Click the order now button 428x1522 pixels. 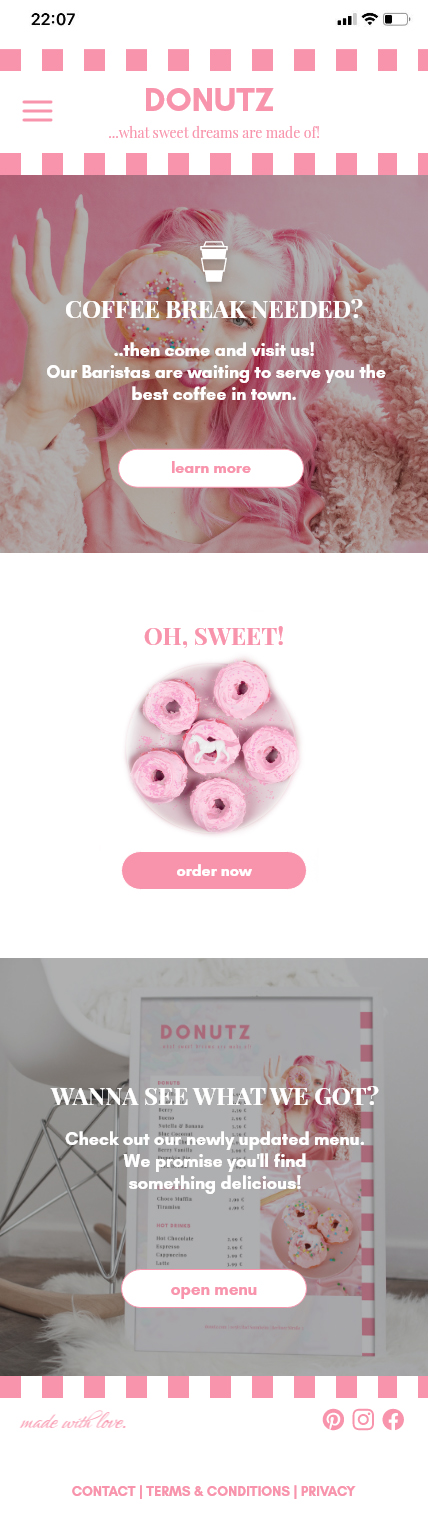[x=214, y=871]
